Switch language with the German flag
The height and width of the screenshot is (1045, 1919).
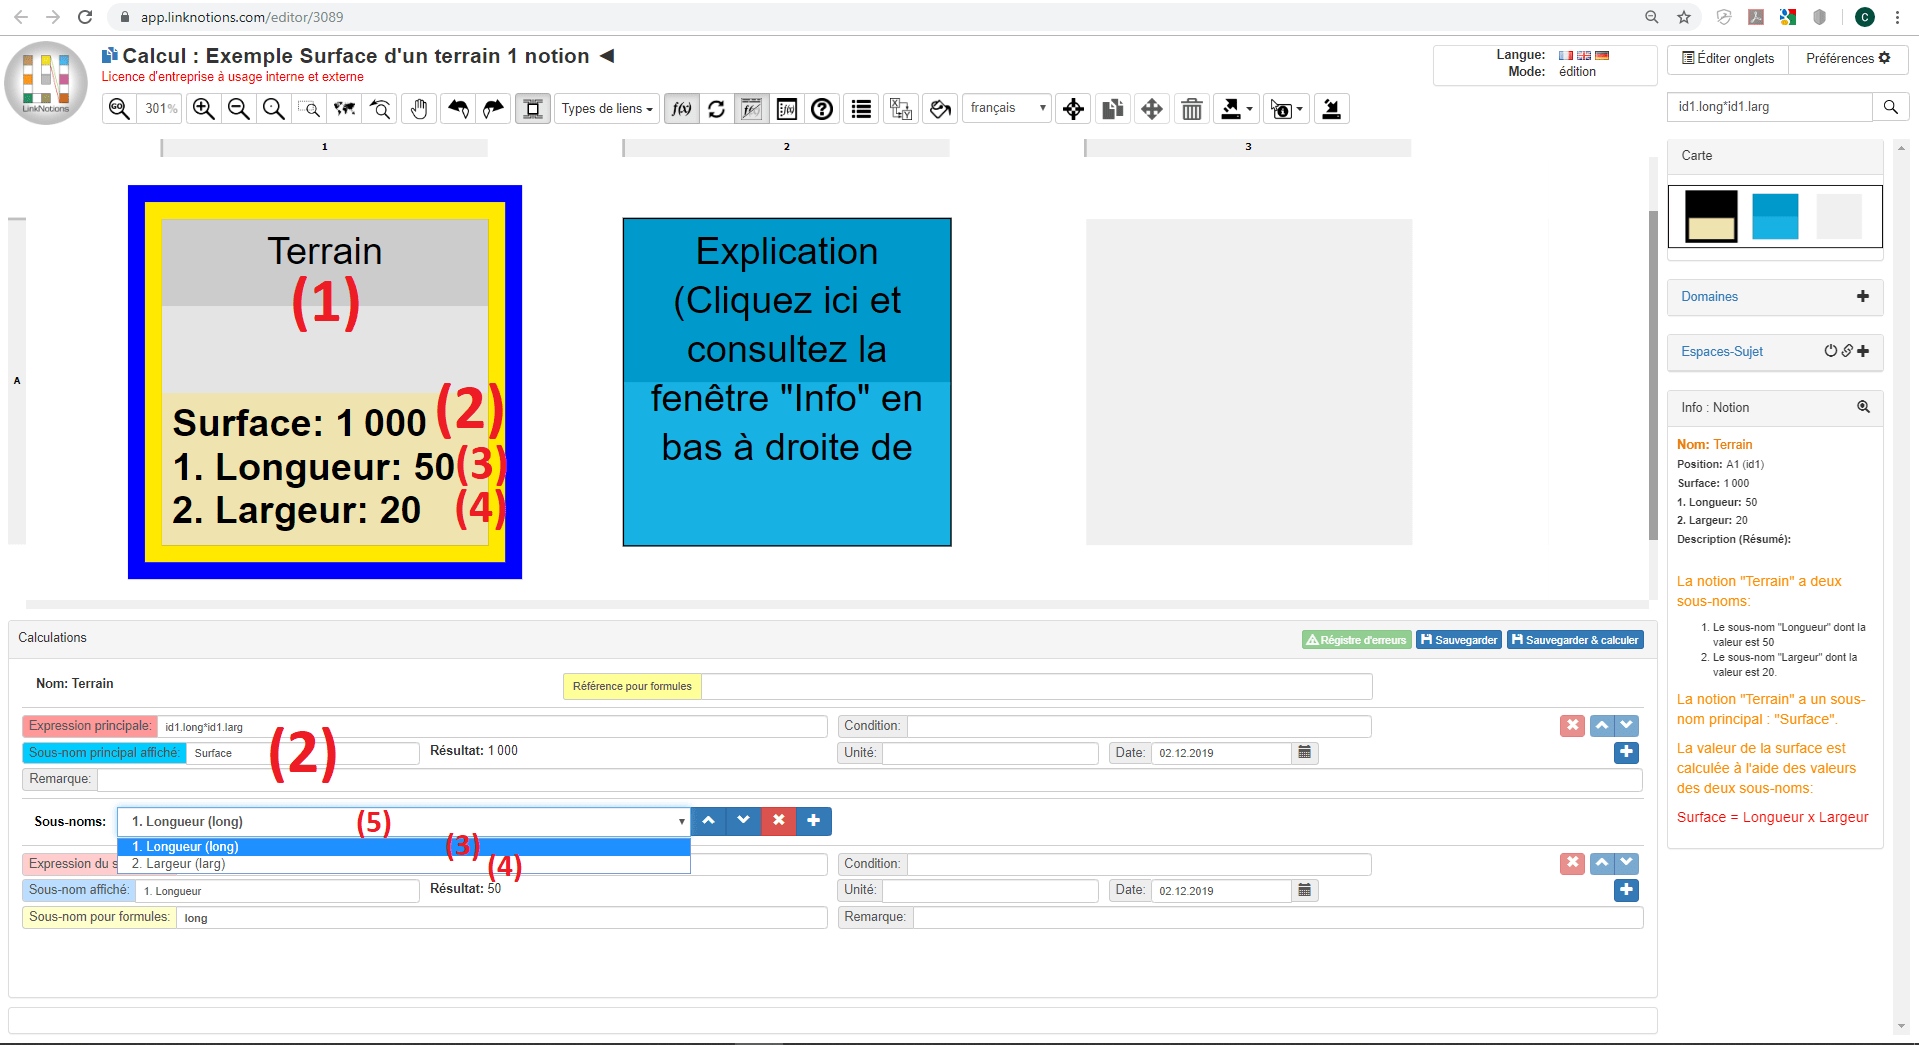[1602, 55]
